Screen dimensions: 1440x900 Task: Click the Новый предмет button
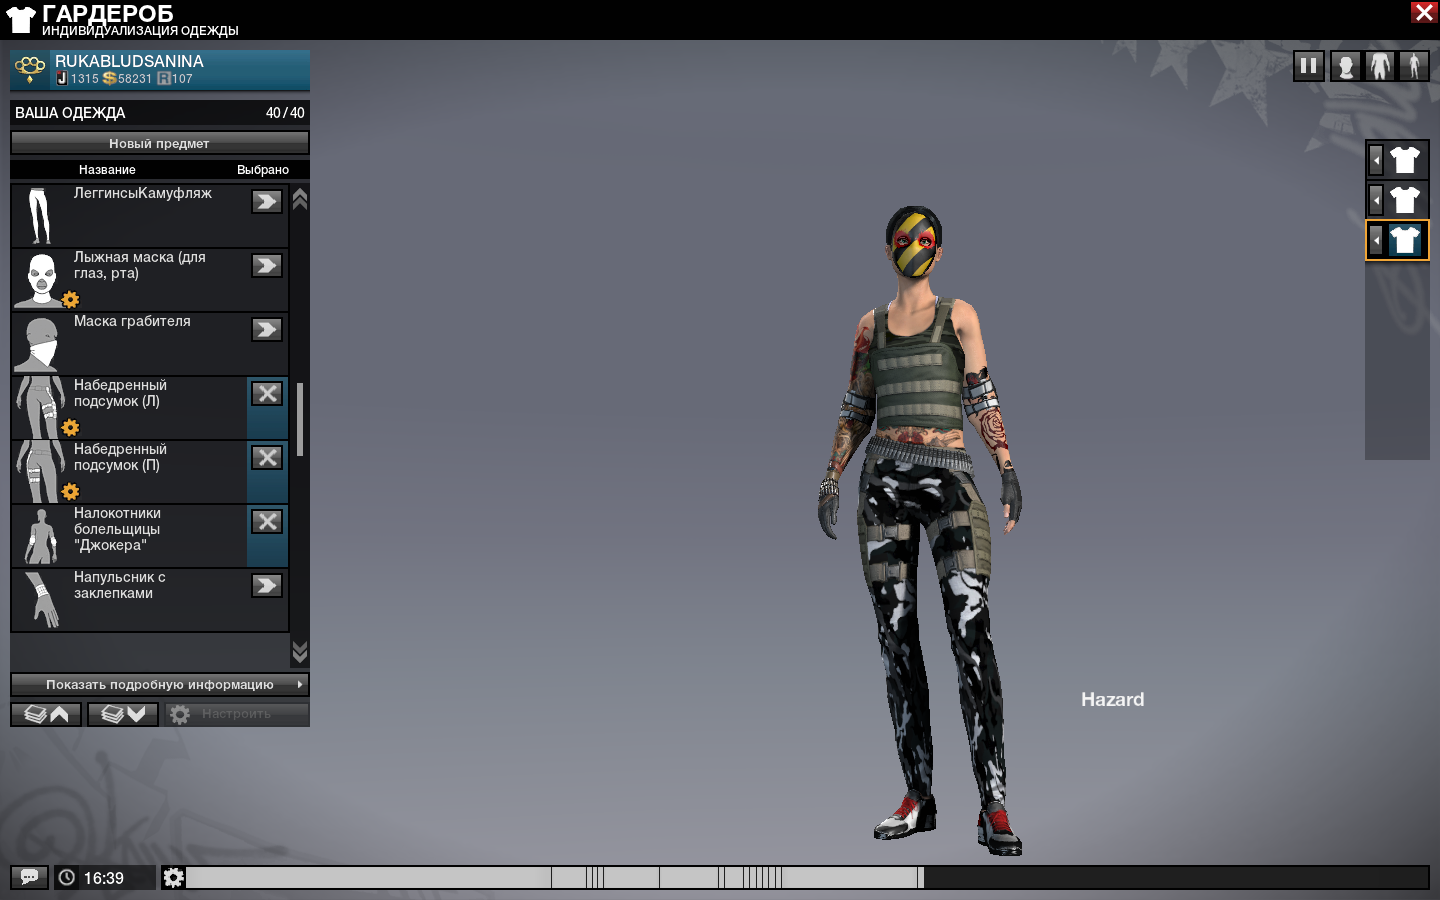click(x=160, y=143)
